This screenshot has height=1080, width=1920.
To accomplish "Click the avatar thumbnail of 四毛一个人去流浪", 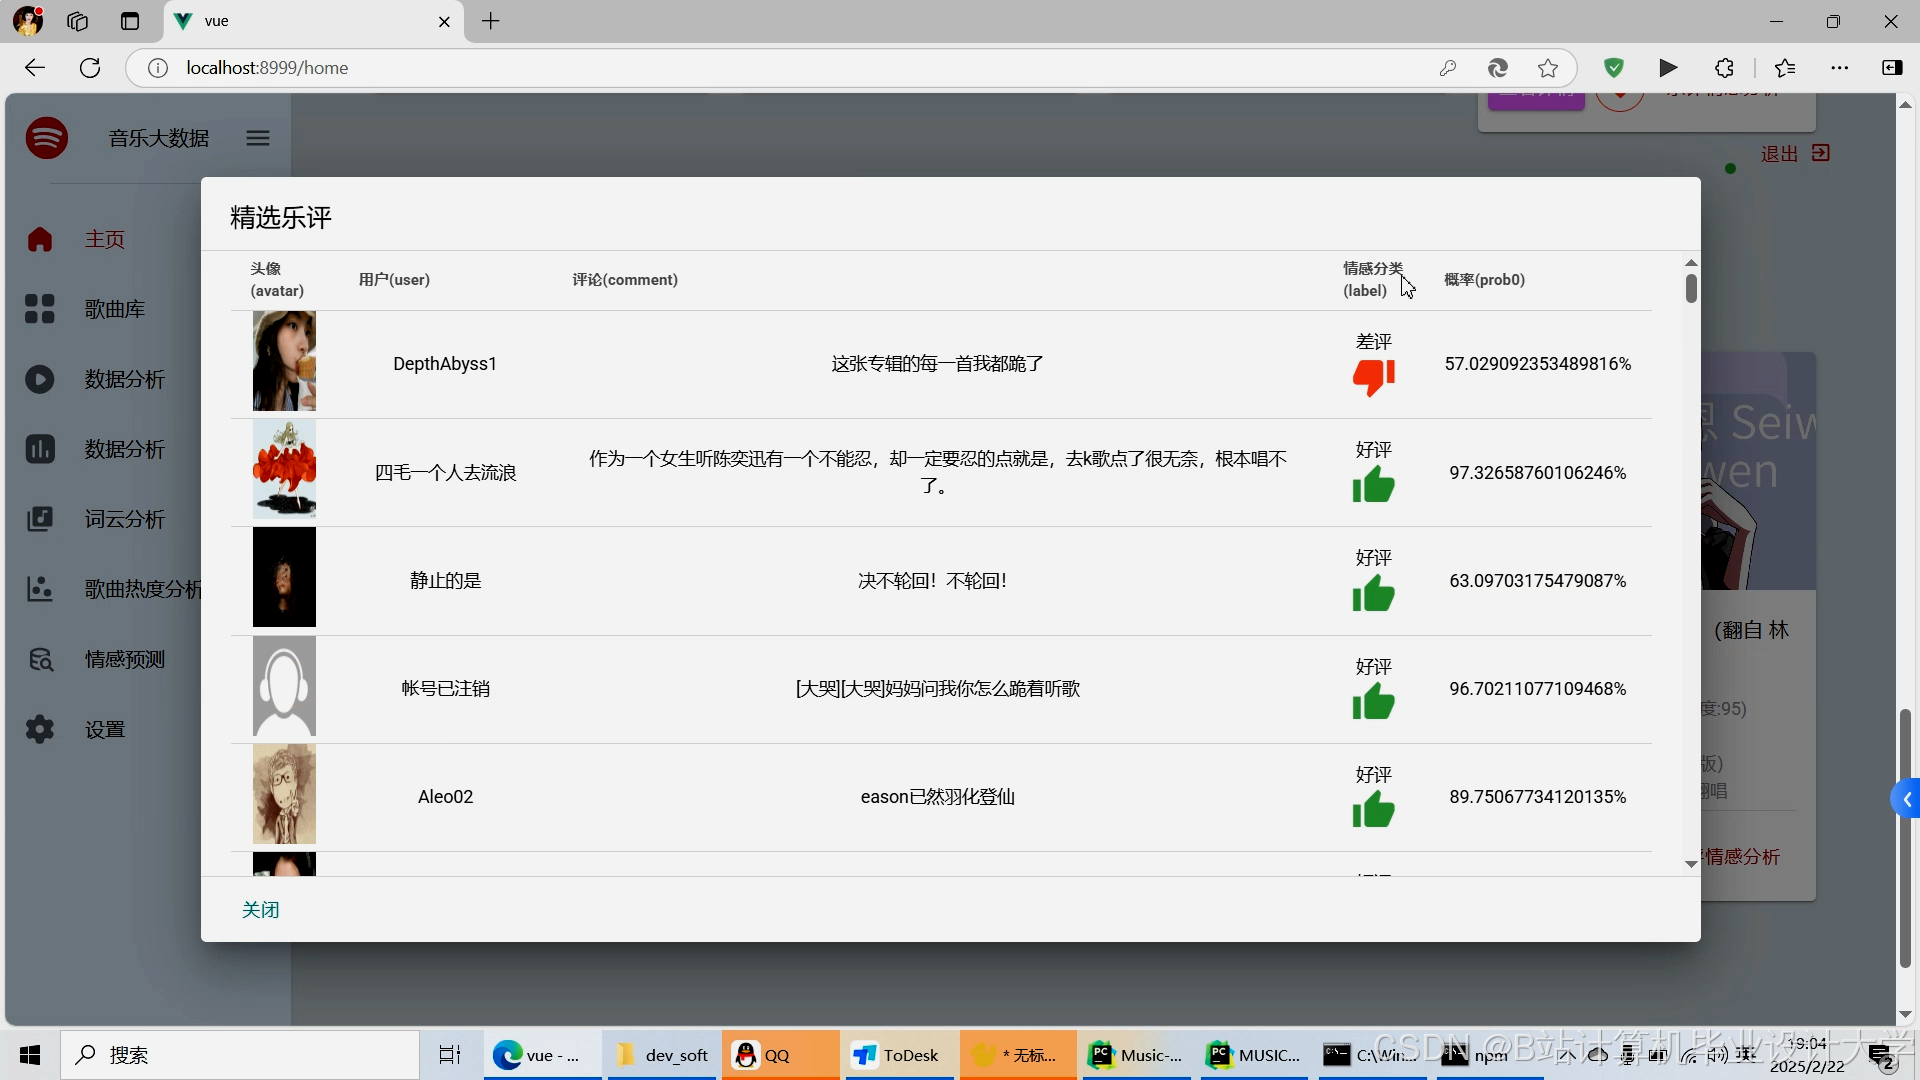I will point(284,469).
